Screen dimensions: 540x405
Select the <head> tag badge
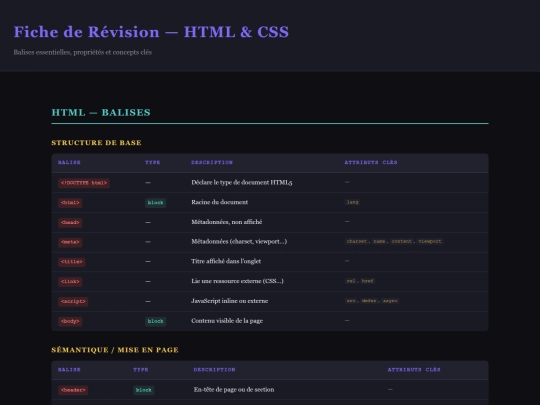coord(70,222)
